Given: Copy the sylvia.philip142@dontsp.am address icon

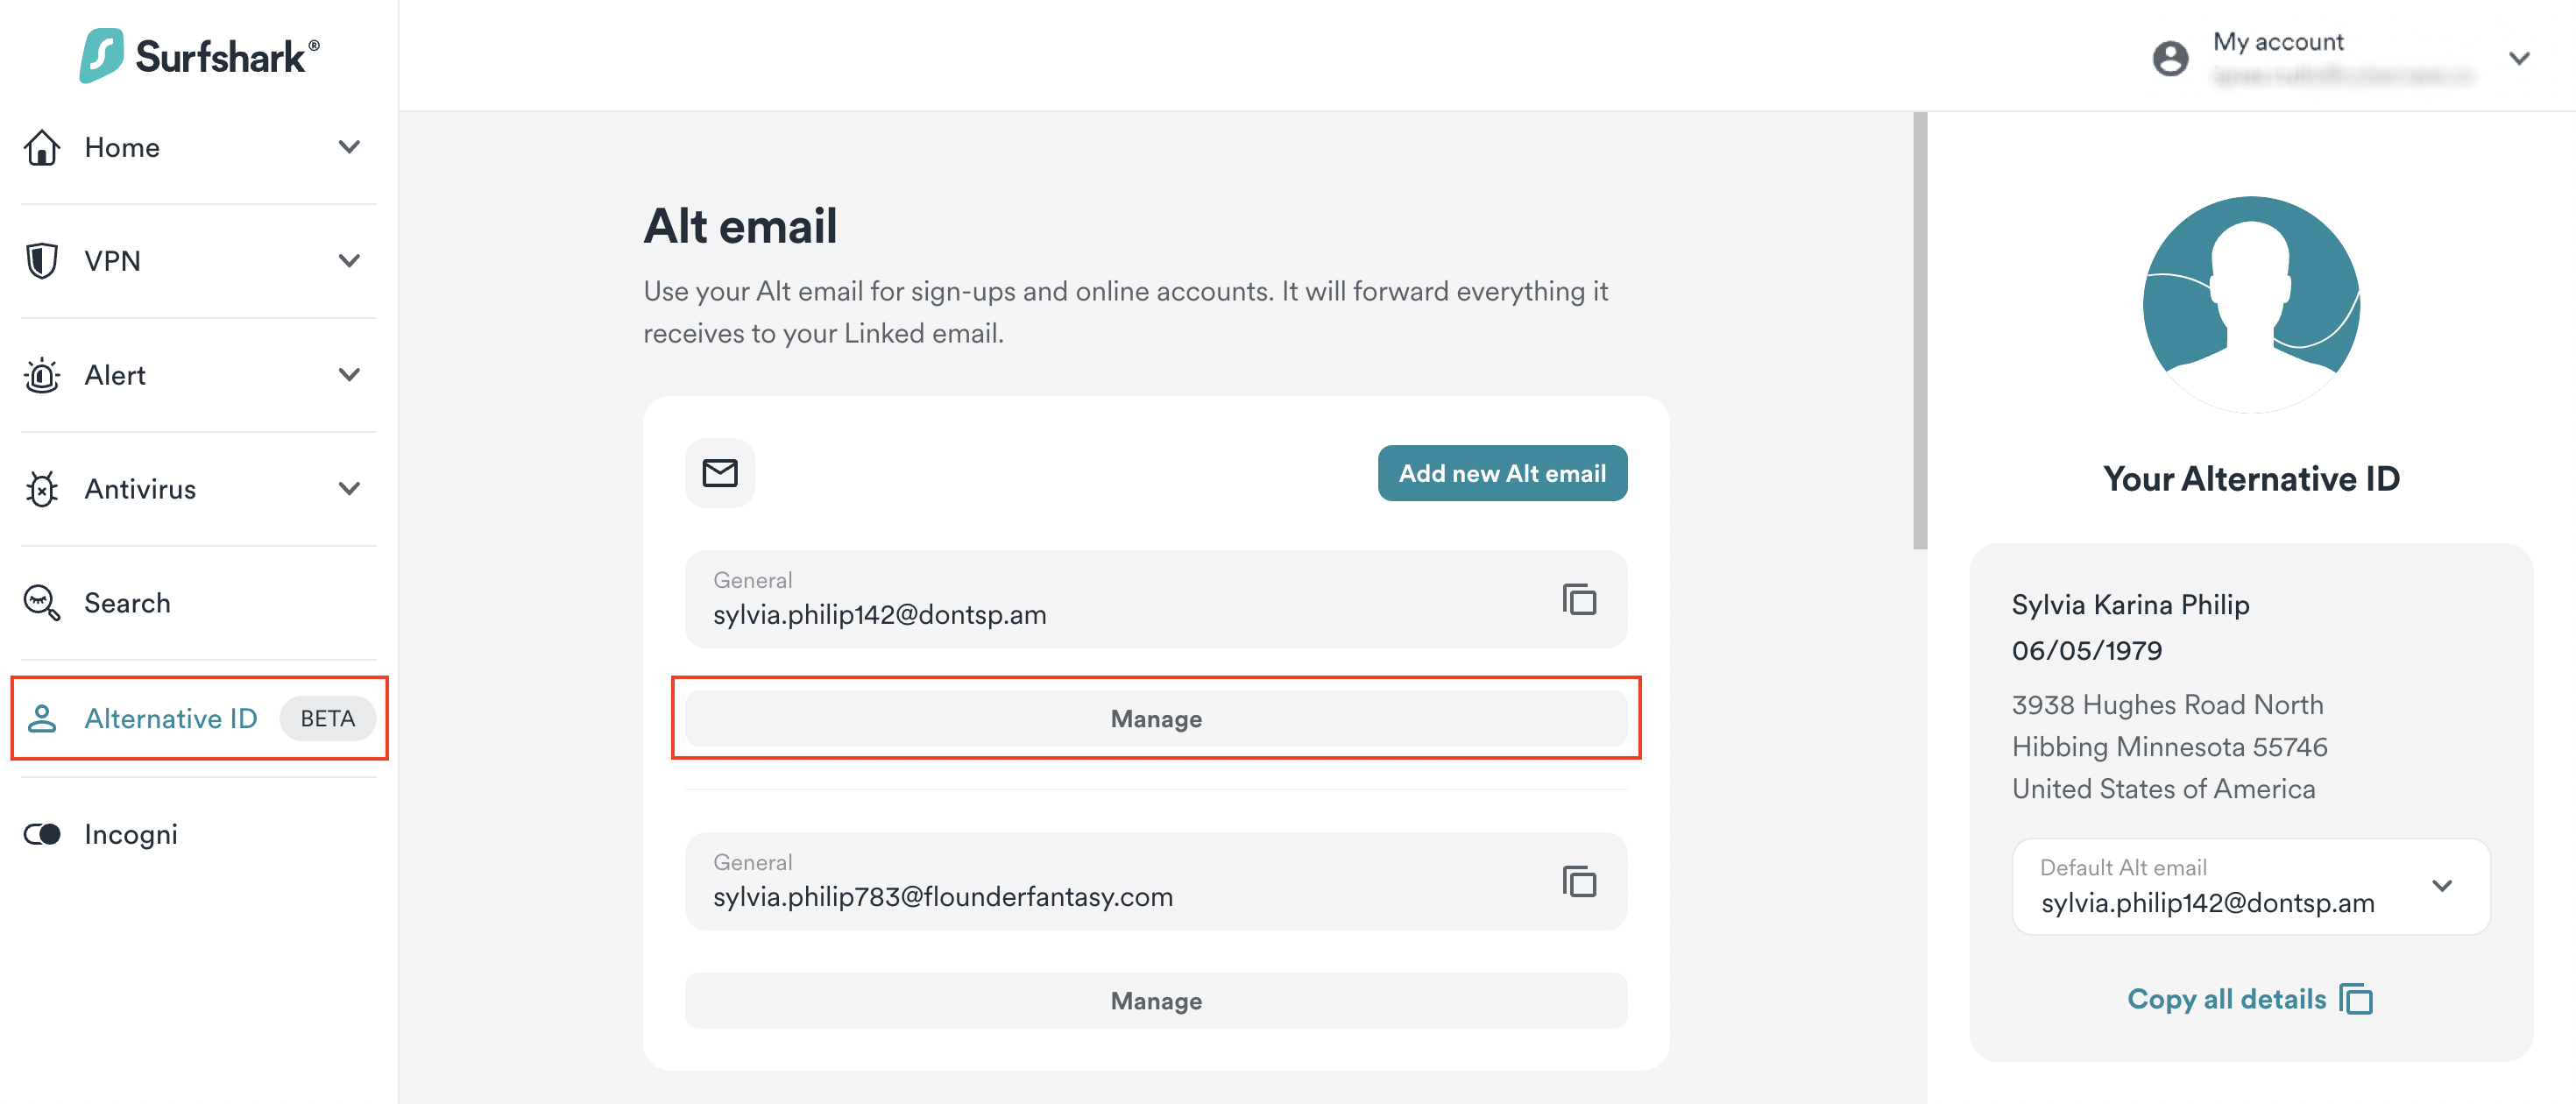Looking at the screenshot, I should (x=1578, y=600).
